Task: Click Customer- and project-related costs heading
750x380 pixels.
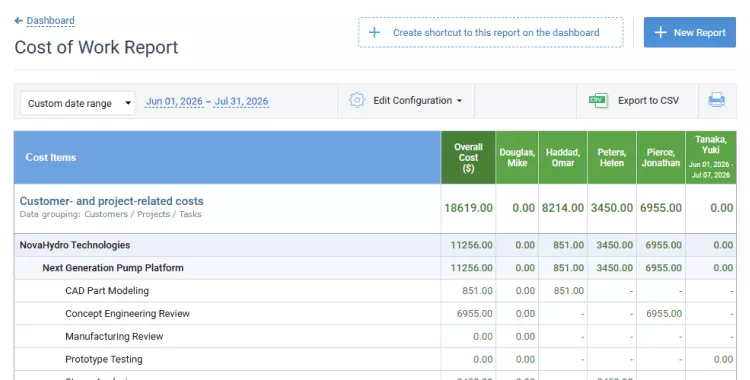Action: click(x=111, y=201)
